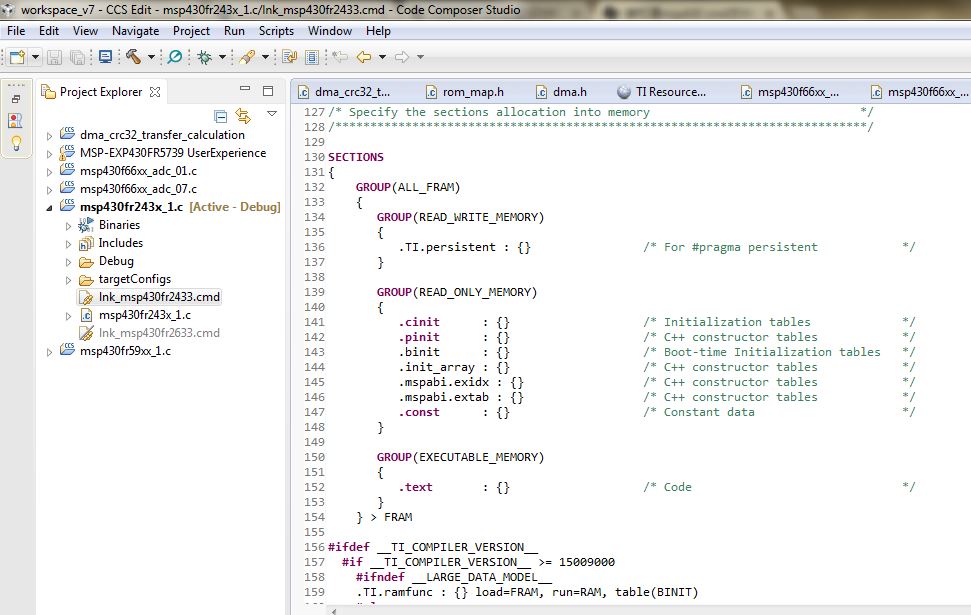Screen dimensions: 971x615
Task: Maximize the Project Explorer panel
Action: click(x=267, y=91)
